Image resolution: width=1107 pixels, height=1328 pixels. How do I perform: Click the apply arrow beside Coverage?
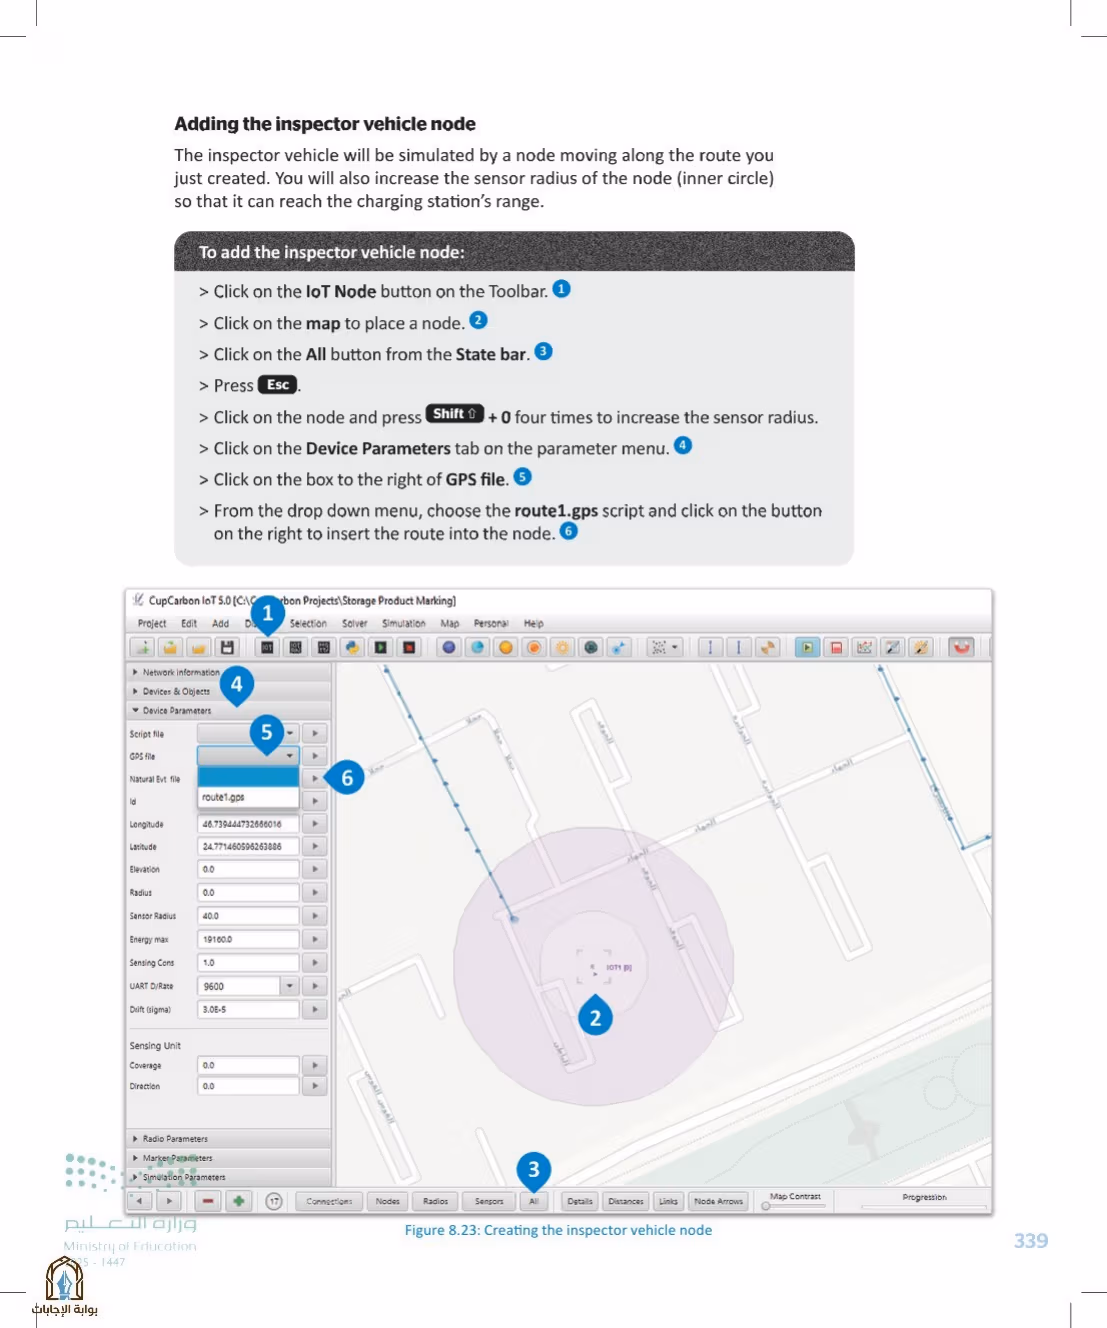pyautogui.click(x=315, y=1065)
